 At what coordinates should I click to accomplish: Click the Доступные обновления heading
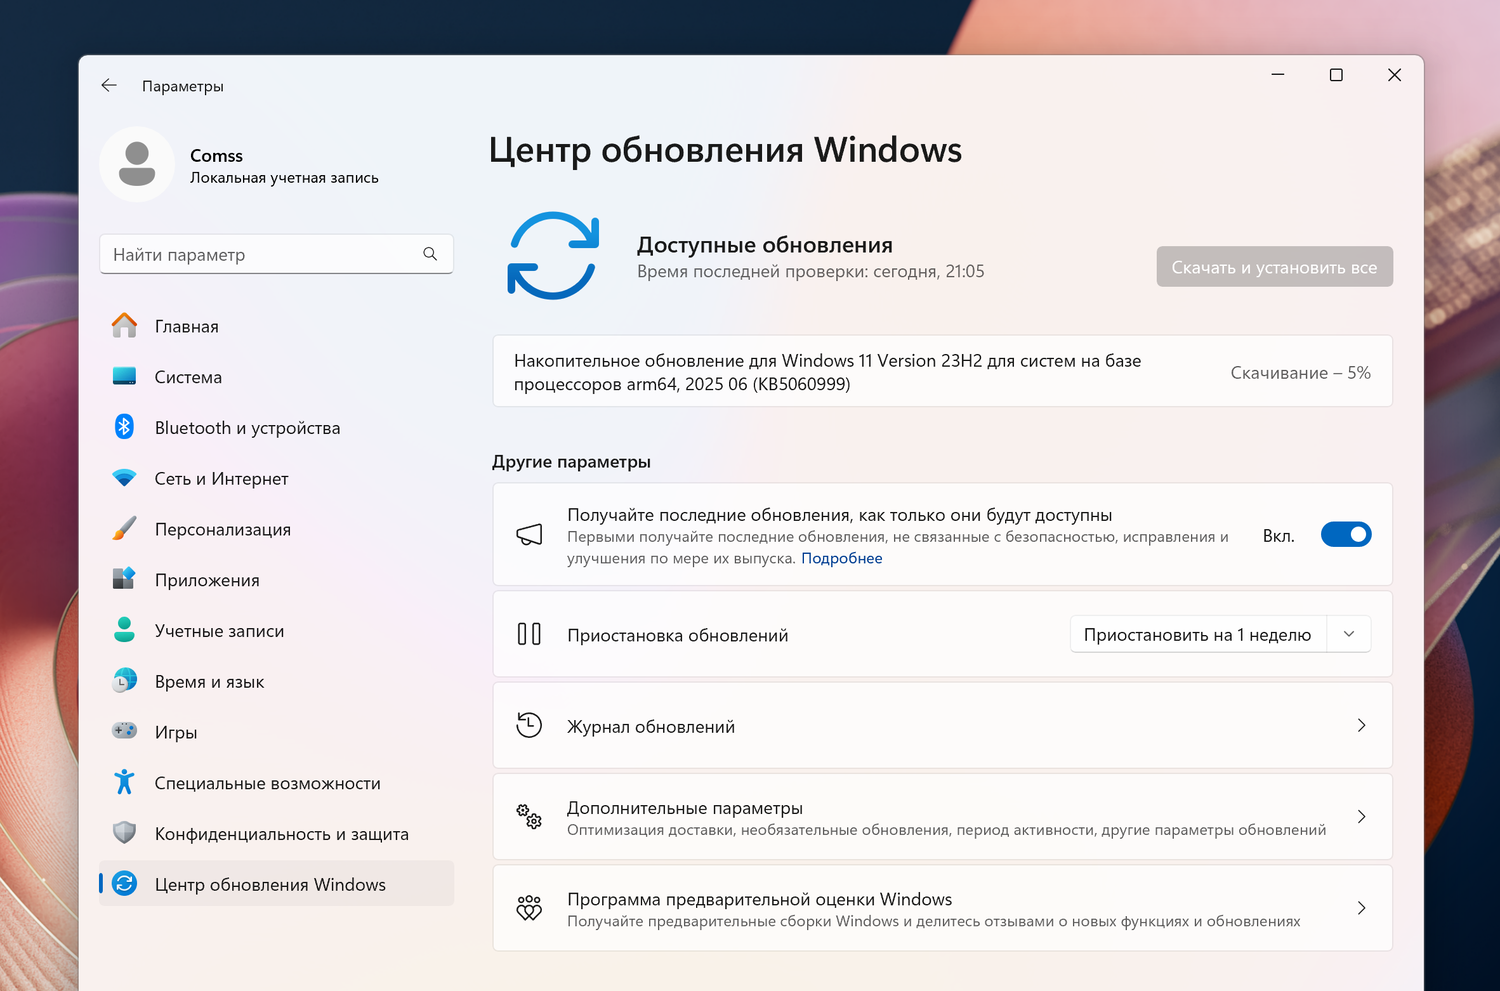pos(765,245)
